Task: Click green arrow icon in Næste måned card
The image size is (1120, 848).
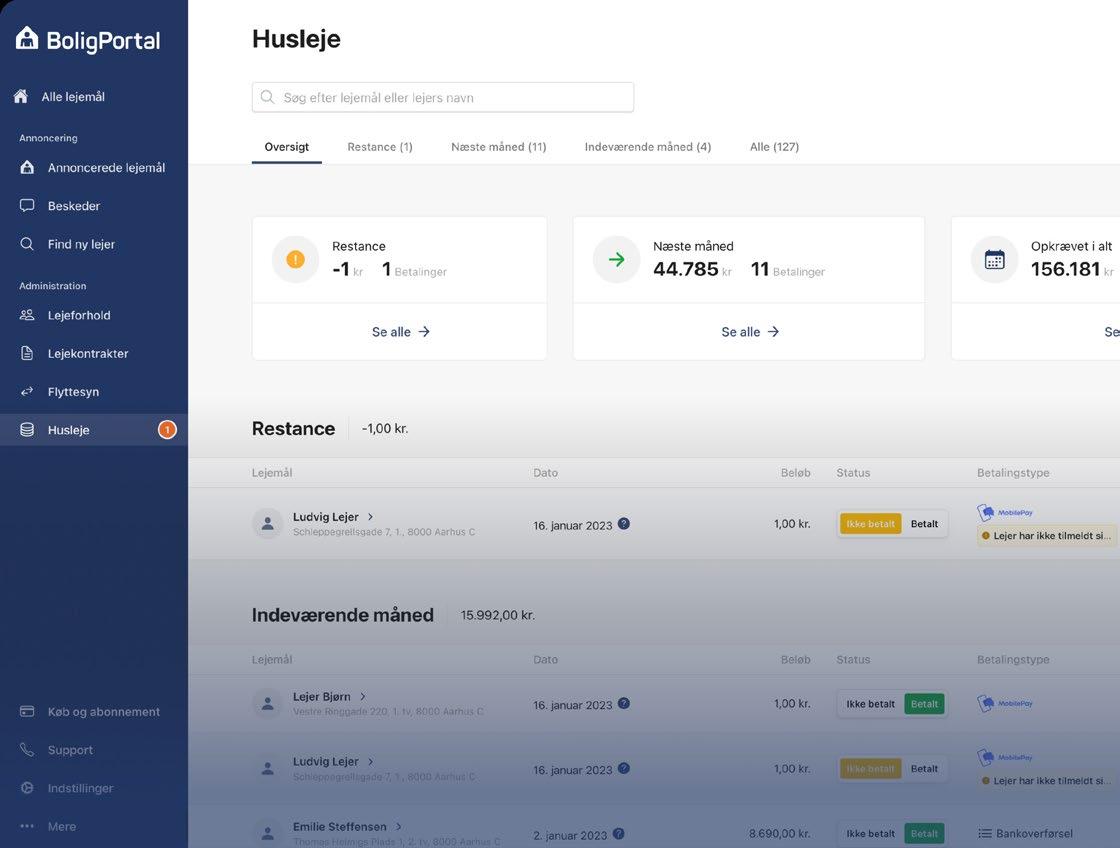Action: 616,259
